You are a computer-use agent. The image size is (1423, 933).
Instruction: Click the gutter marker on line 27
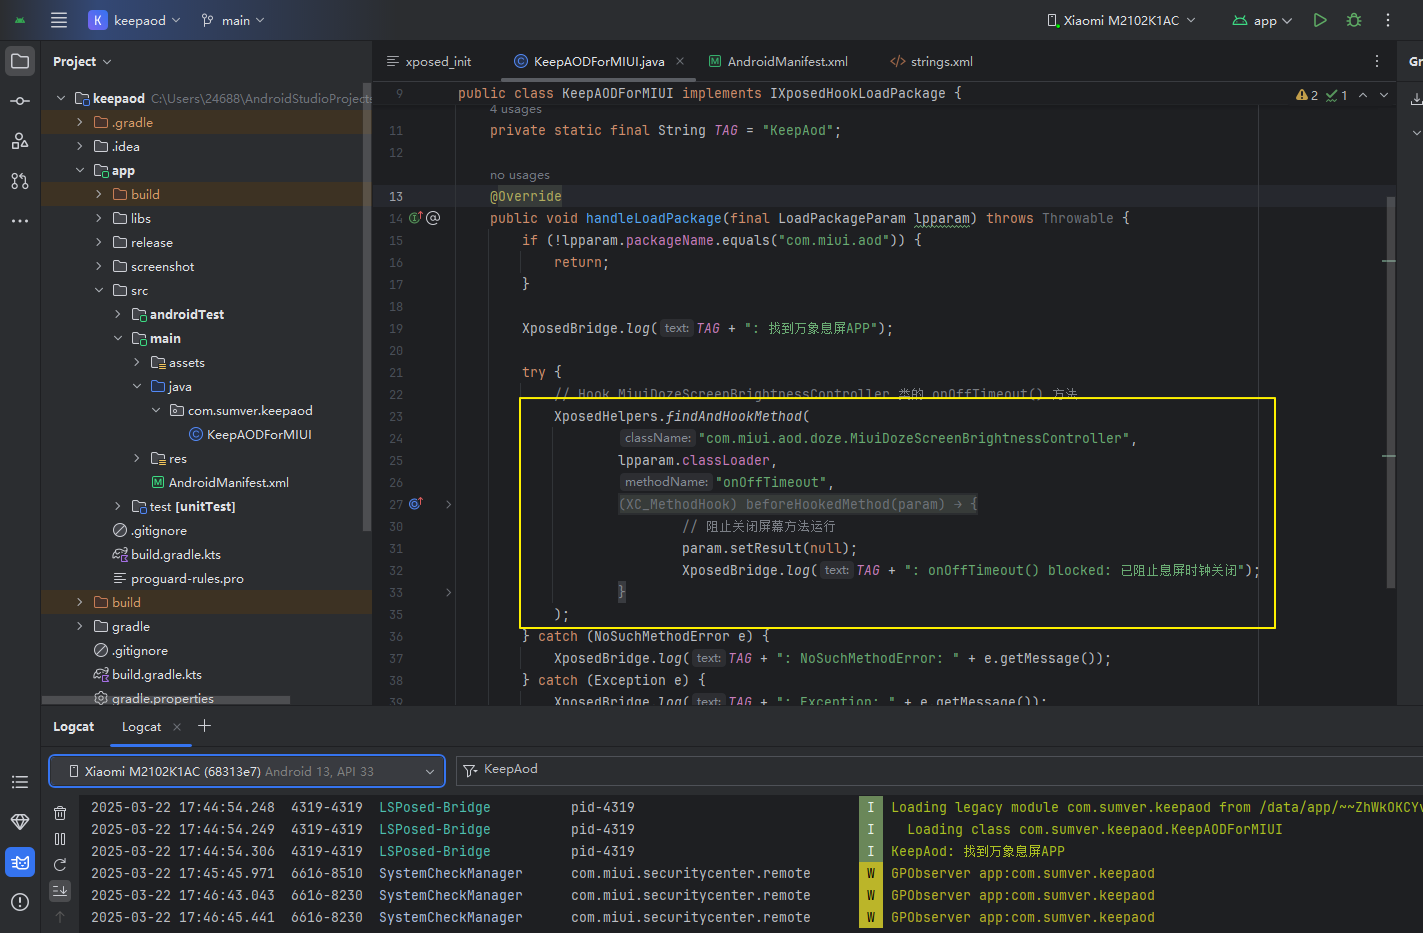(x=416, y=504)
